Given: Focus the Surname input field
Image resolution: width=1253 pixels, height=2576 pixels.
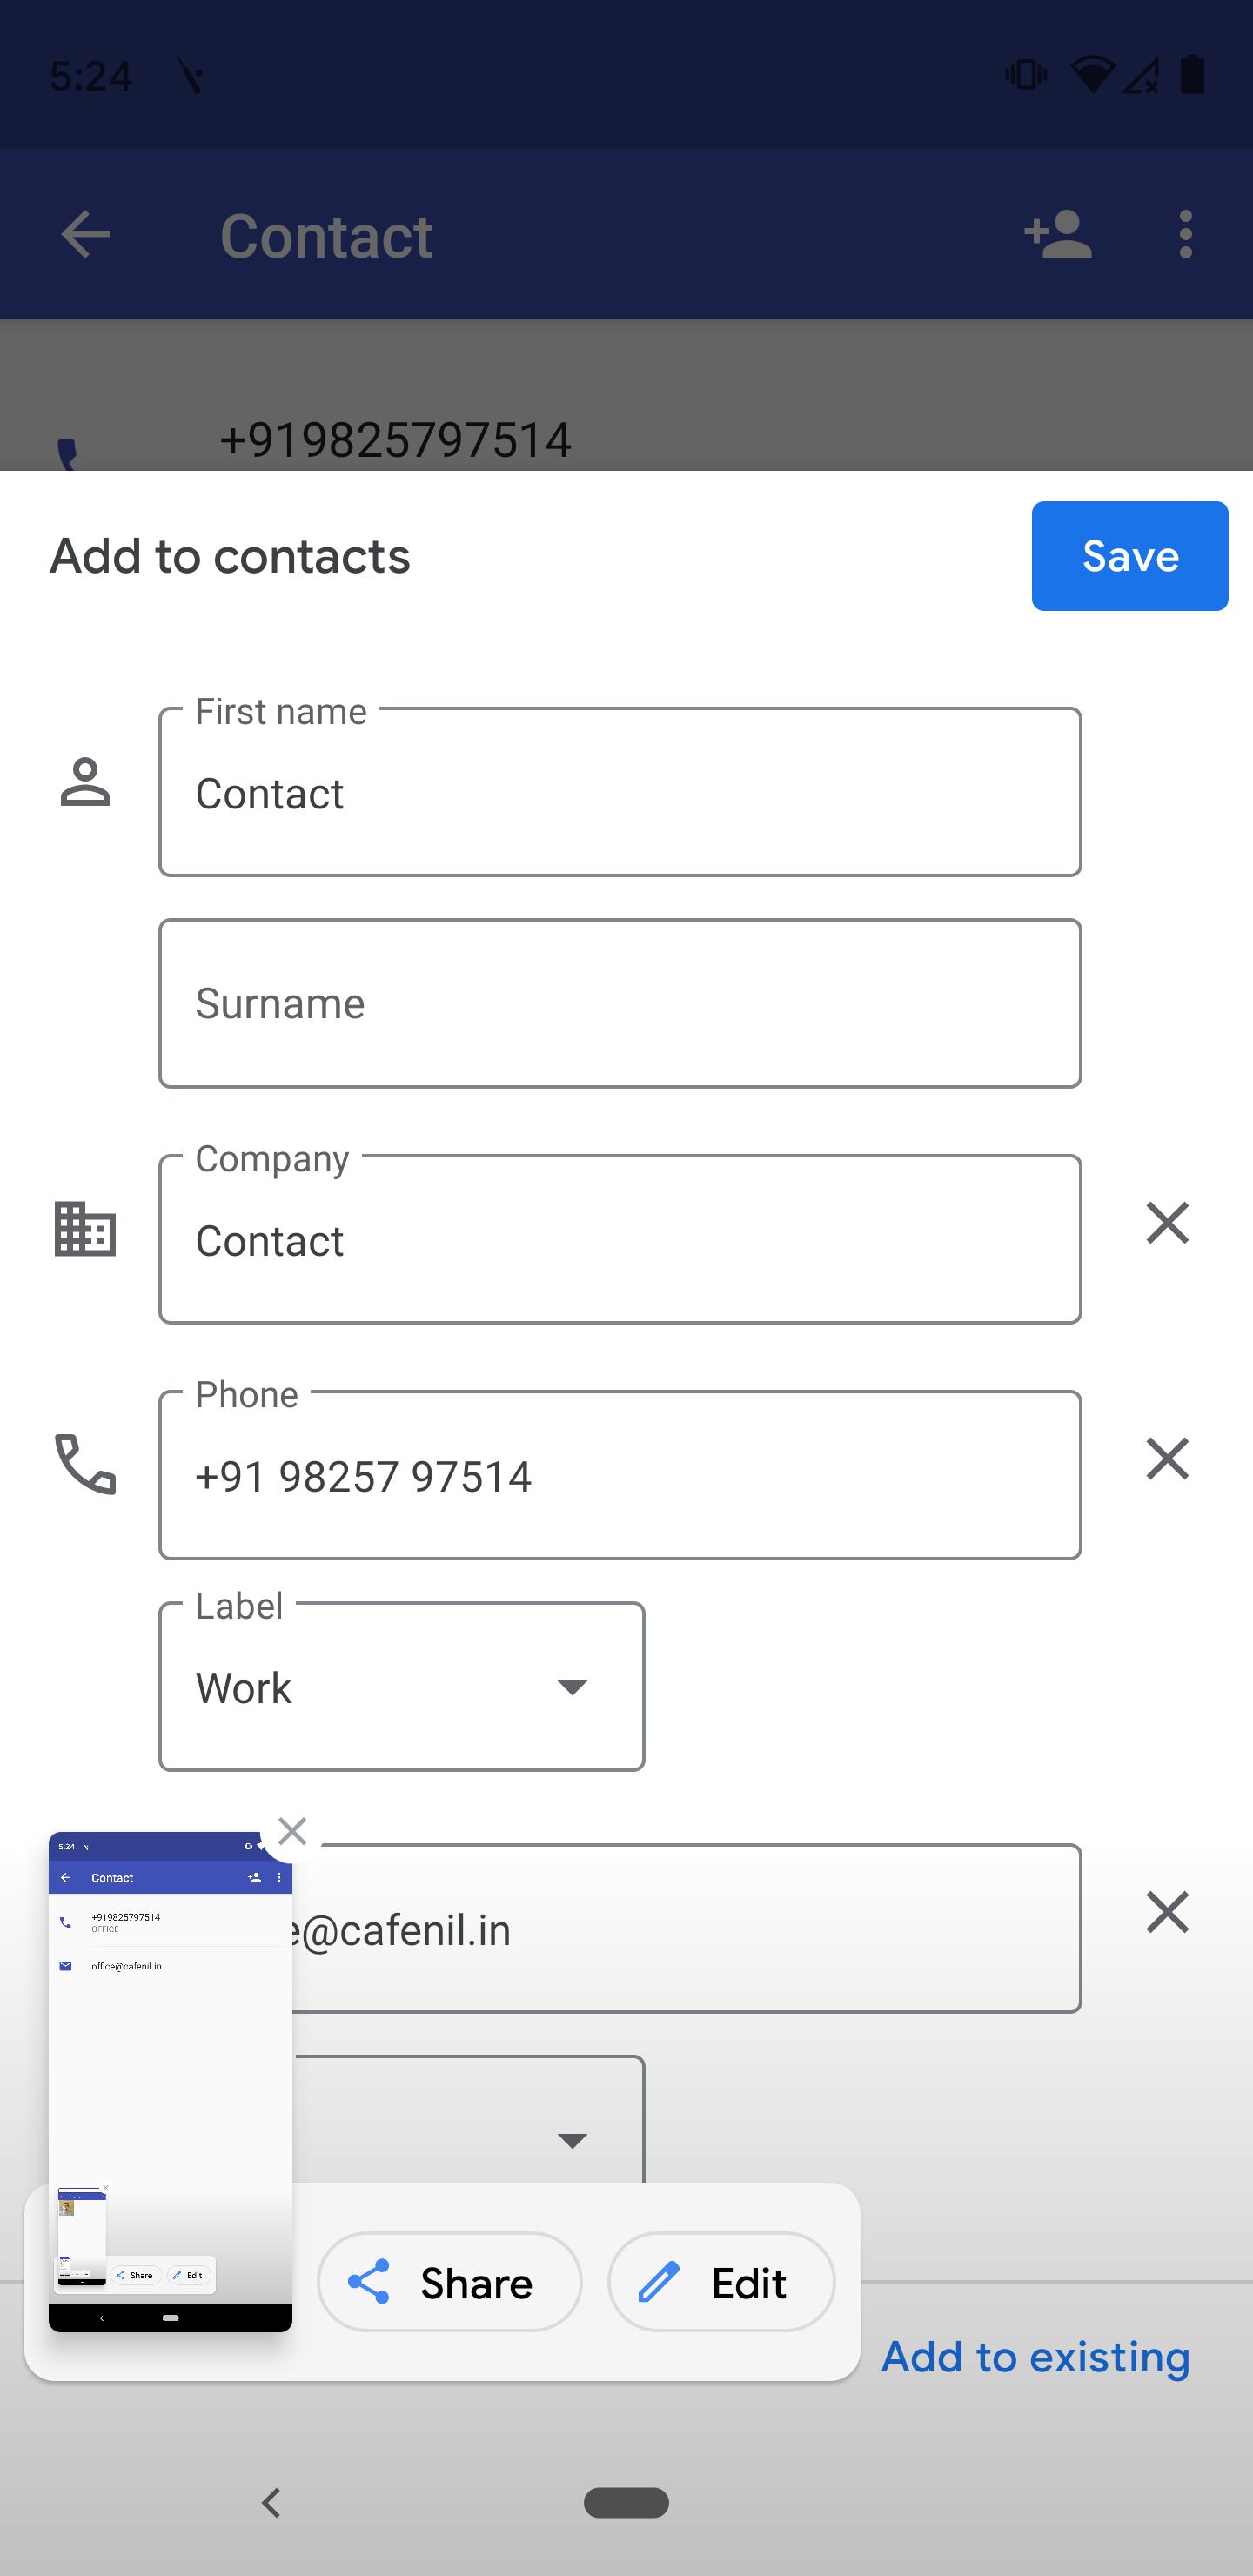Looking at the screenshot, I should point(620,1003).
